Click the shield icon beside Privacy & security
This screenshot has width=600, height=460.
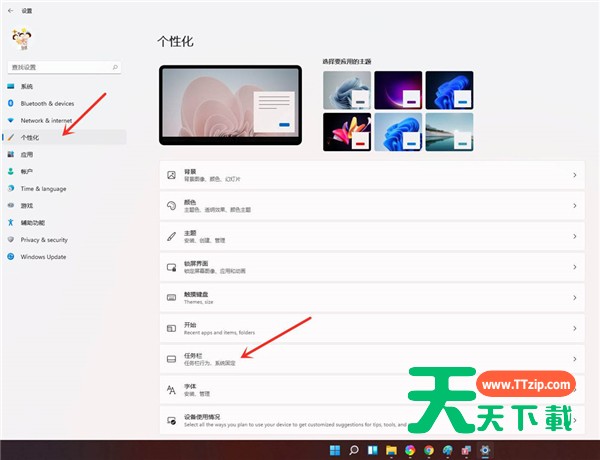[11, 240]
